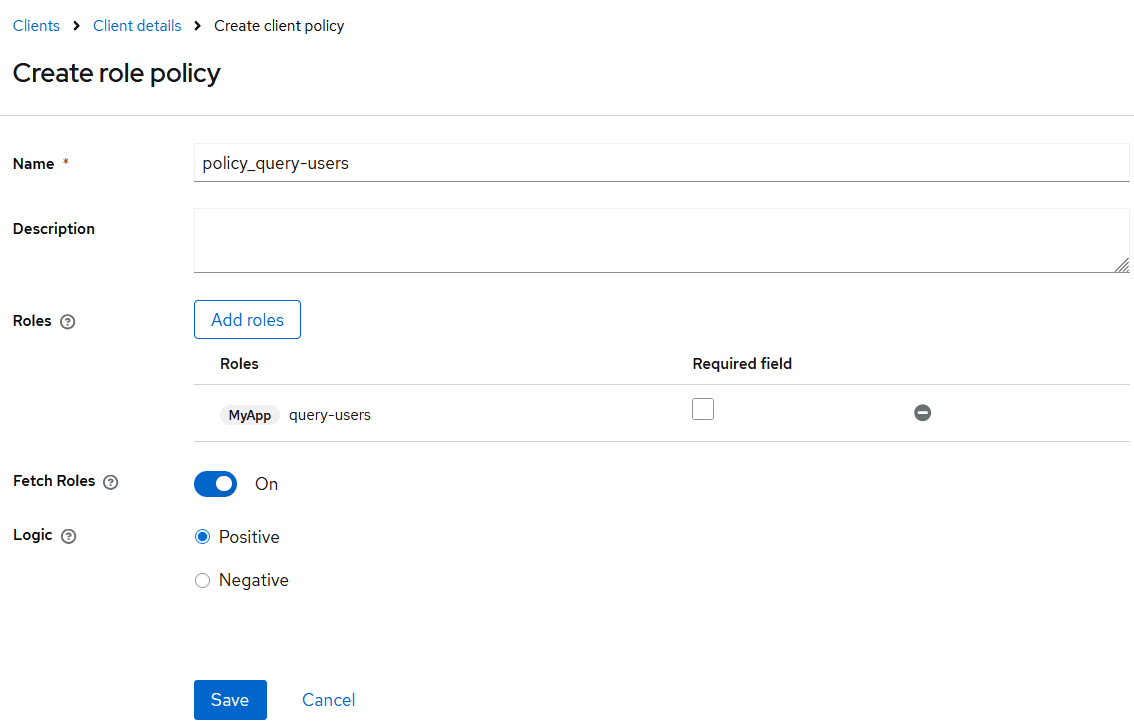Click the Roles help icon
1134x728 pixels.
pyautogui.click(x=67, y=322)
